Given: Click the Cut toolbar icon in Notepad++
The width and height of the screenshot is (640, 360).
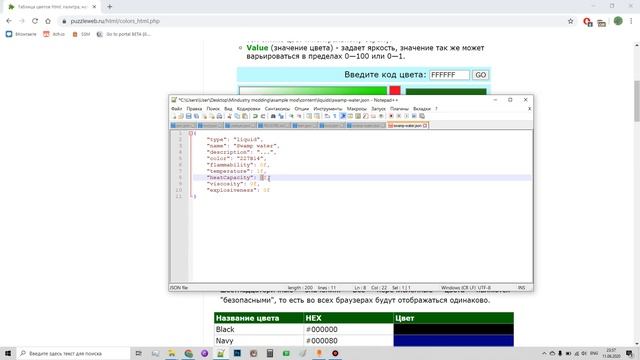Looking at the screenshot, I should pos(229,116).
